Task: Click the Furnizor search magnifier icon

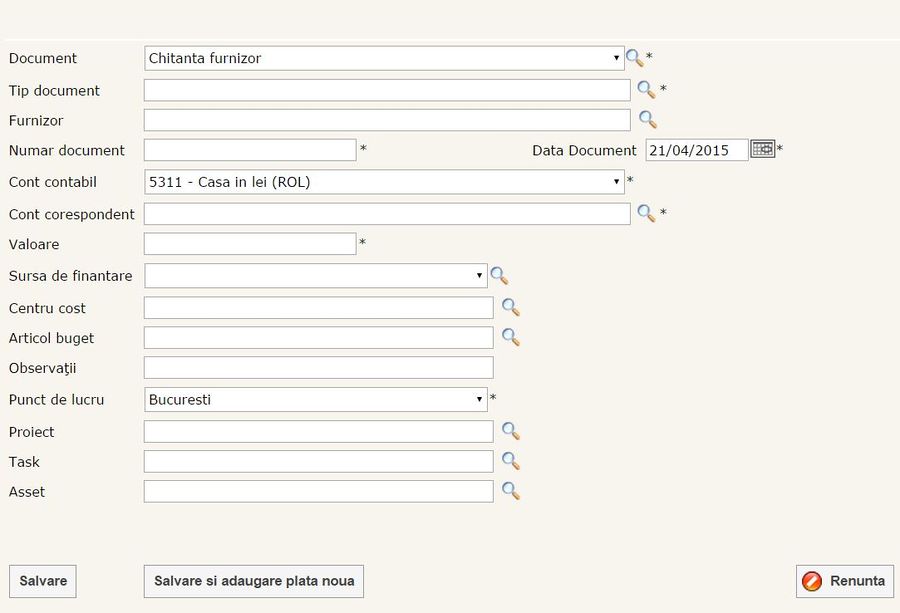Action: 647,120
